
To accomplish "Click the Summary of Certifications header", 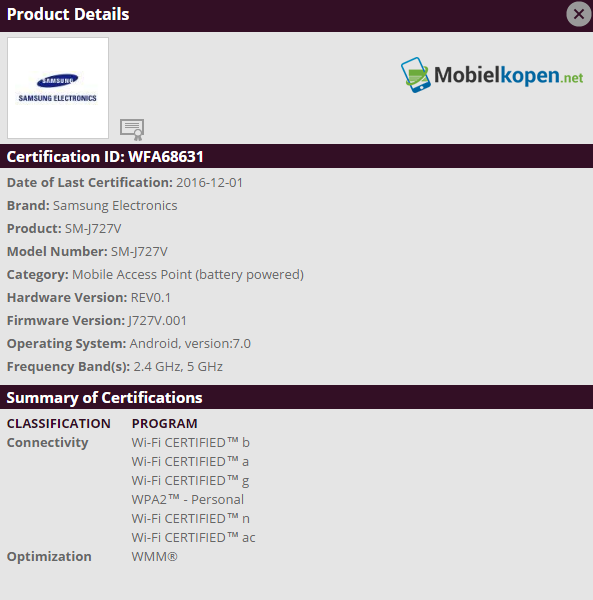I will (x=296, y=398).
